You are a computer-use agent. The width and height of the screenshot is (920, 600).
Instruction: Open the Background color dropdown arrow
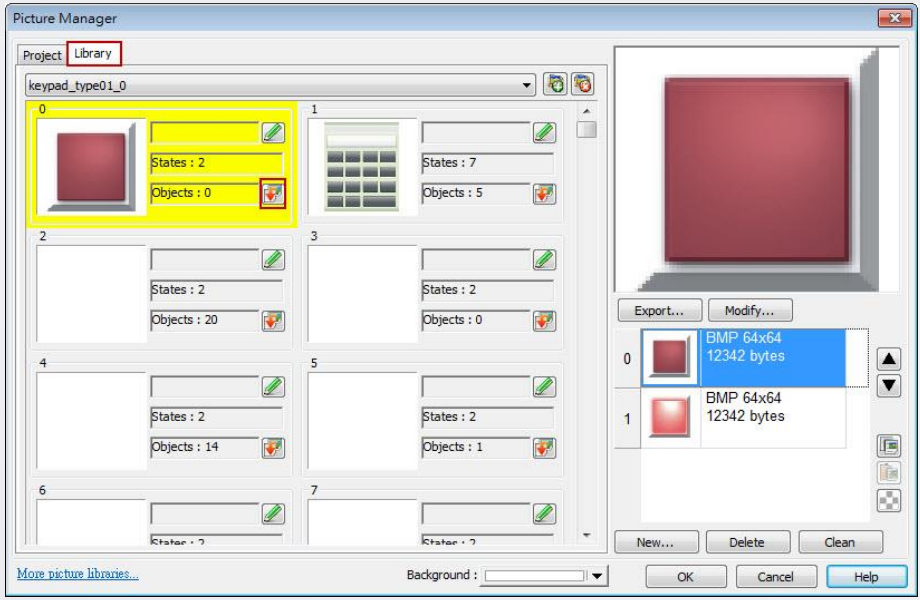(x=597, y=576)
